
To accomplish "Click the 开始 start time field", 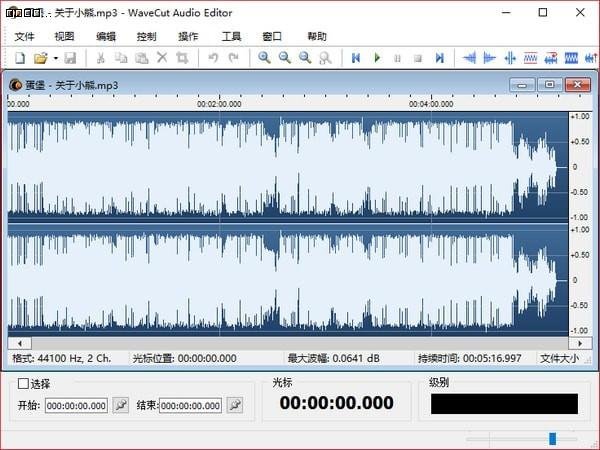I will pos(76,406).
